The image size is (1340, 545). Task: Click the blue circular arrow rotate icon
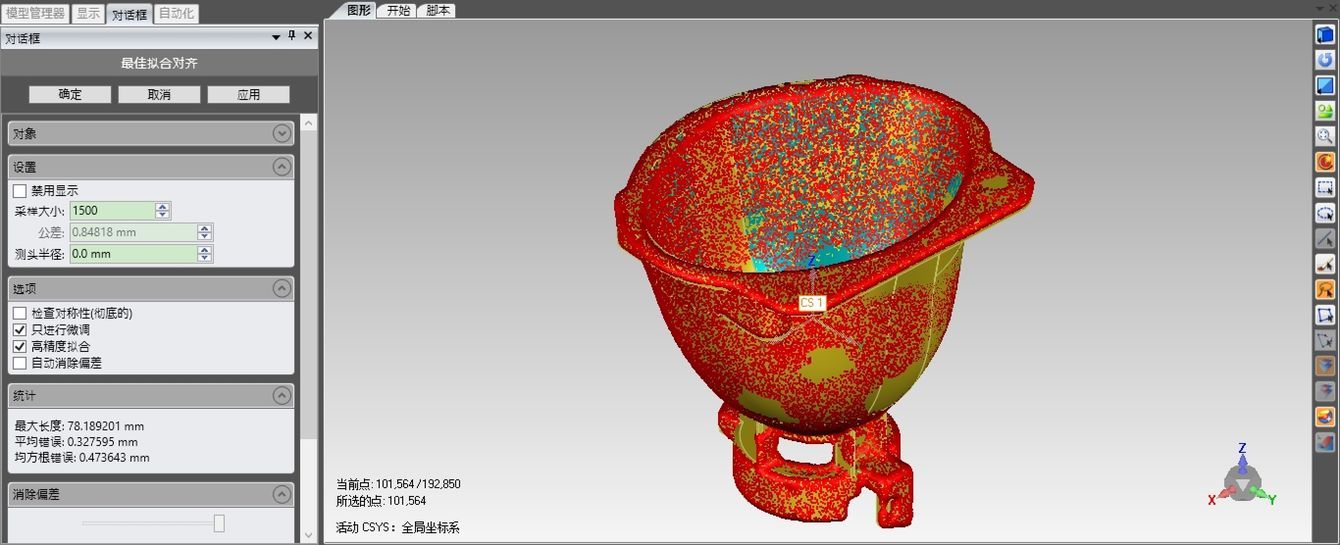point(1325,61)
